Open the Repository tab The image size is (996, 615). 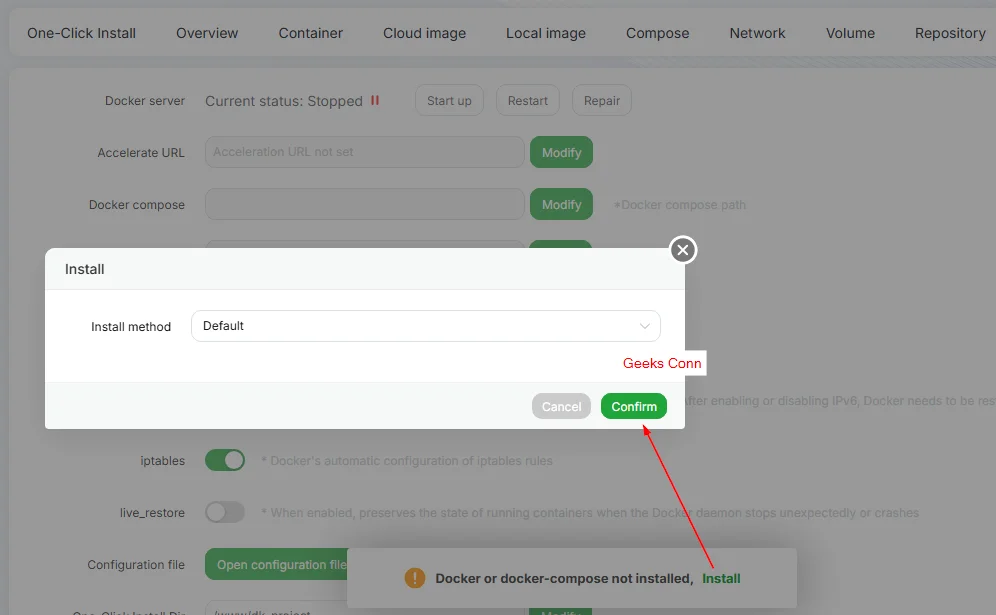949,33
